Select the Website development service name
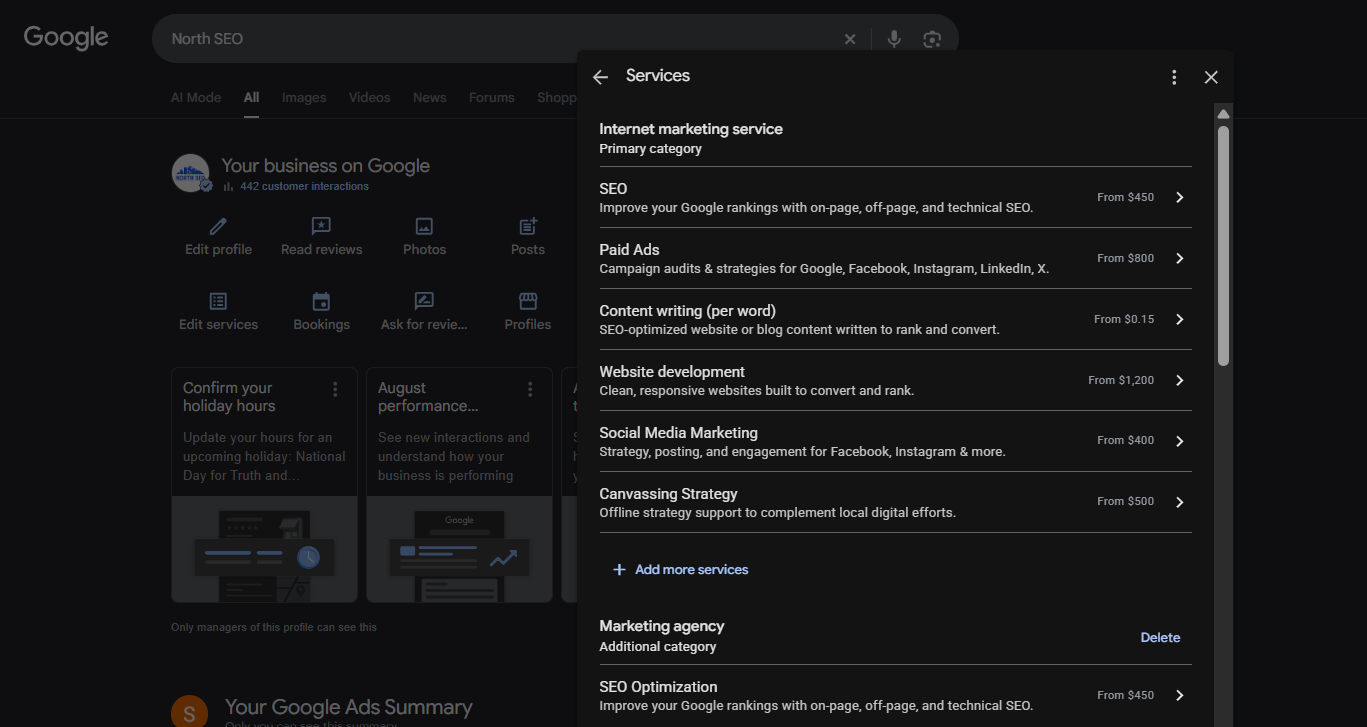The image size is (1367, 727). click(x=672, y=371)
